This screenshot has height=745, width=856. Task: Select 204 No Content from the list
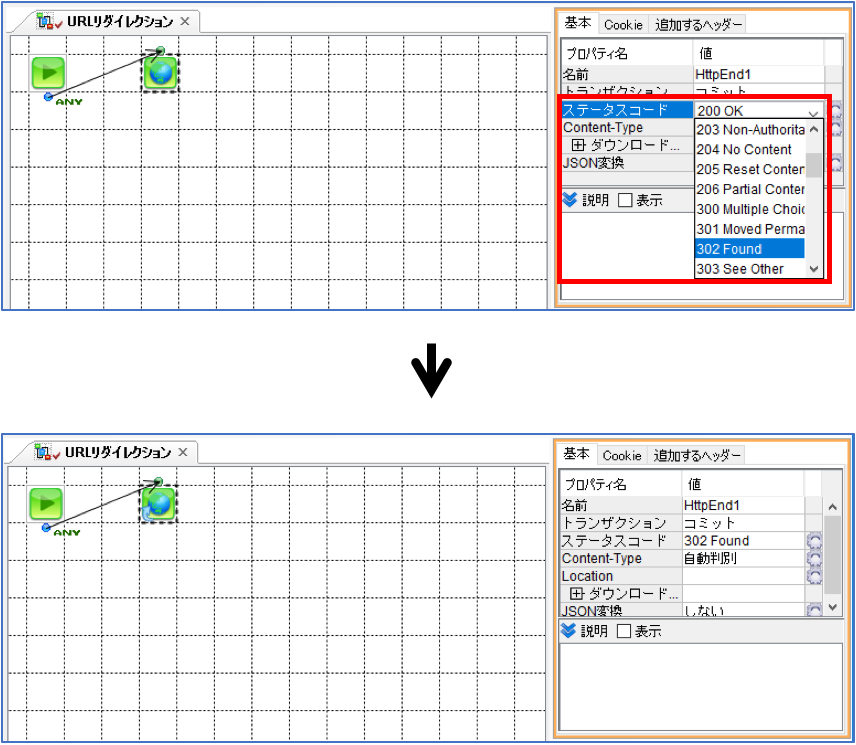(x=750, y=150)
